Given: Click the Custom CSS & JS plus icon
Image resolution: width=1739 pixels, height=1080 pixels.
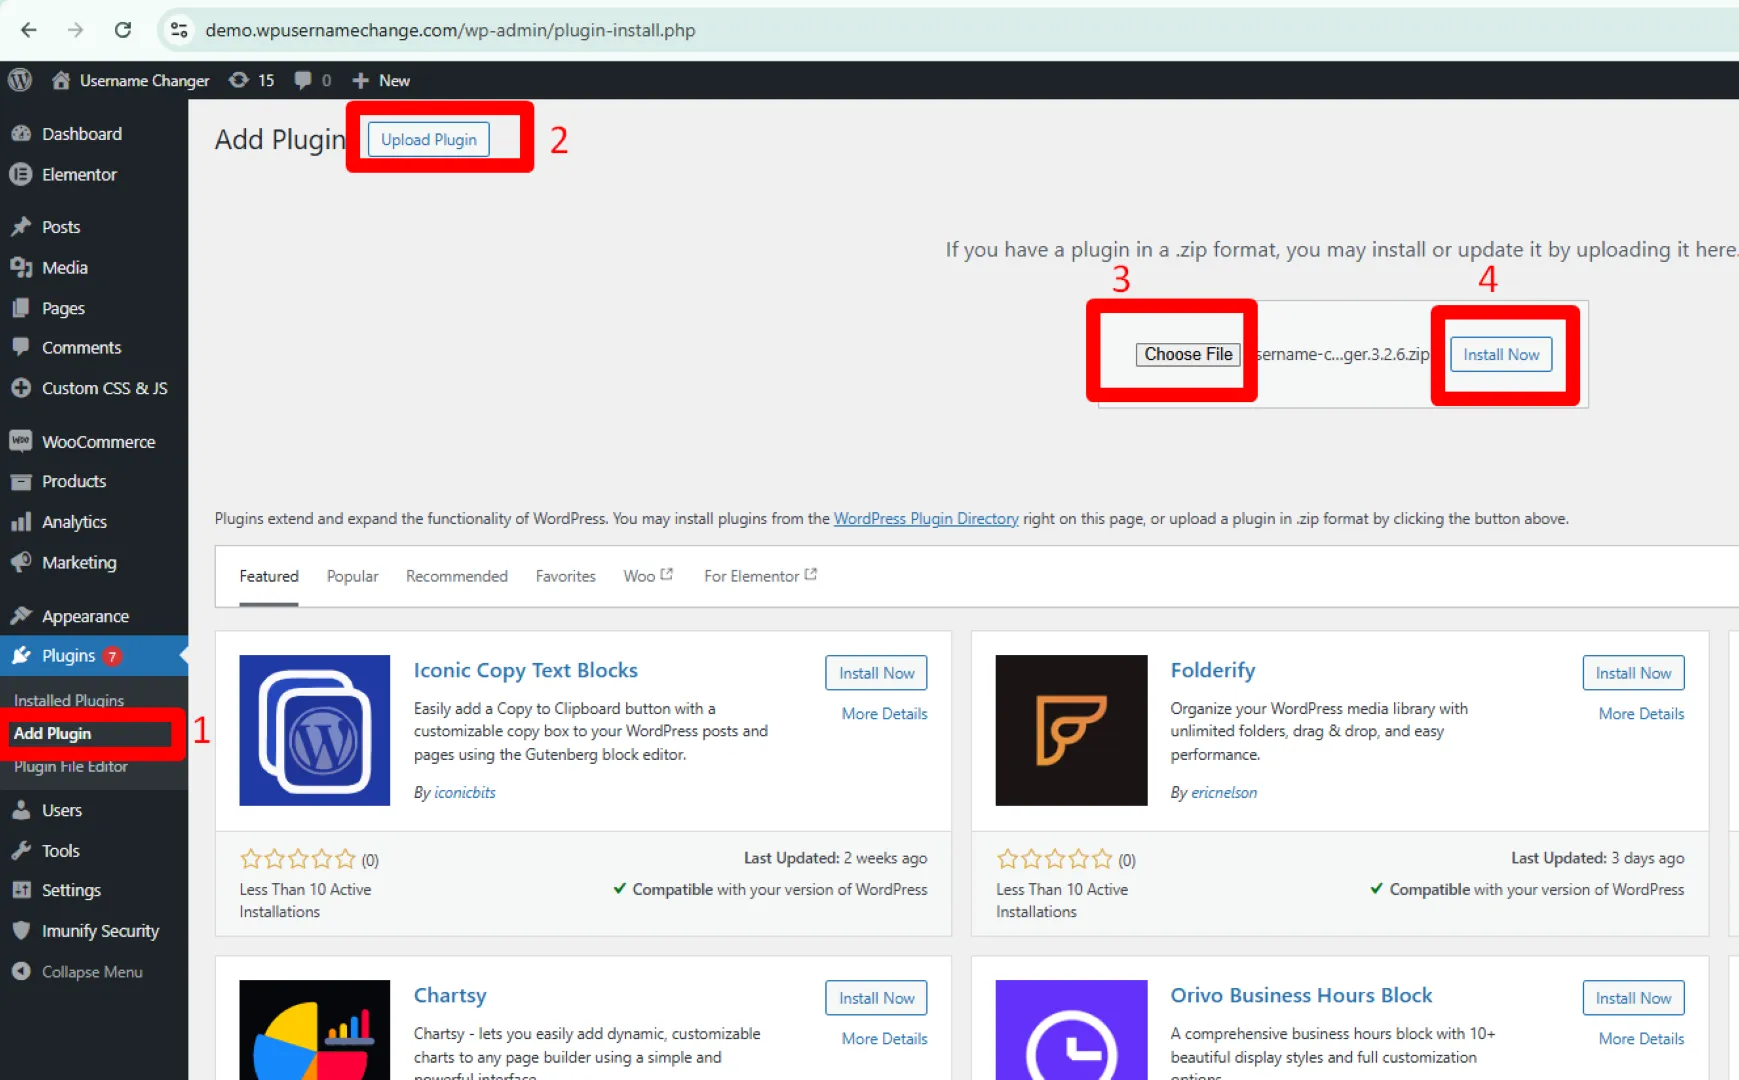Looking at the screenshot, I should pyautogui.click(x=21, y=388).
